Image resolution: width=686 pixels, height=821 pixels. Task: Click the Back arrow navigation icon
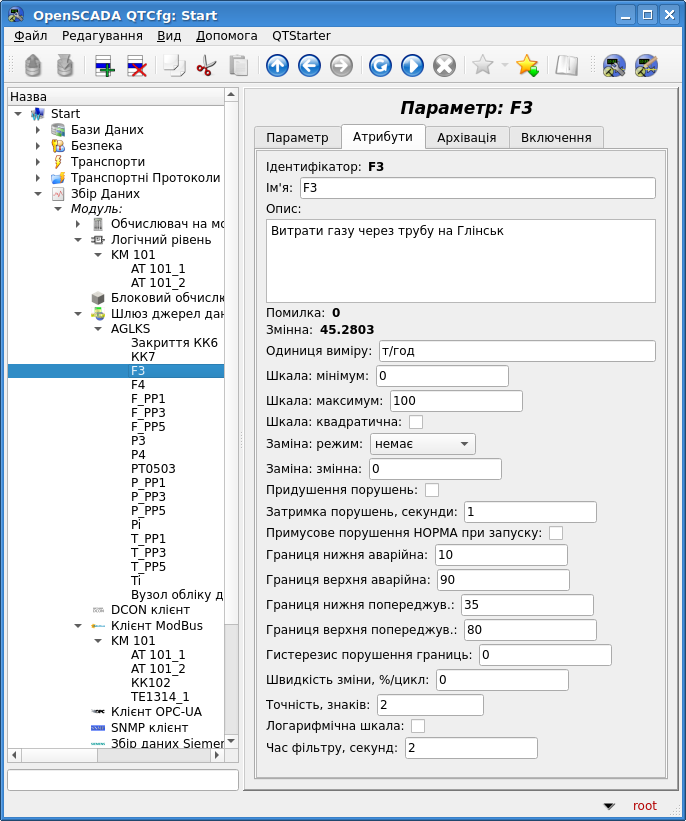click(309, 66)
